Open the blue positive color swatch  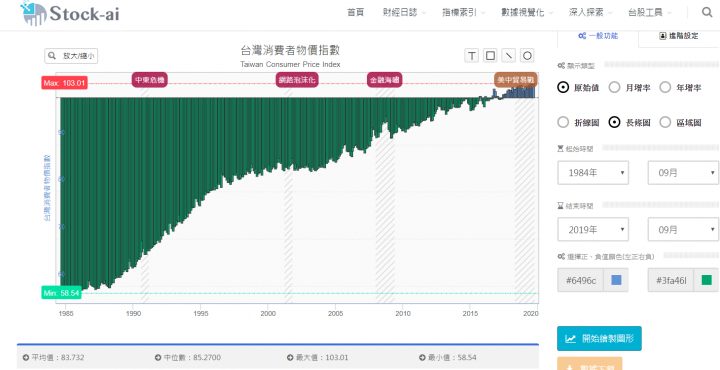(x=616, y=280)
